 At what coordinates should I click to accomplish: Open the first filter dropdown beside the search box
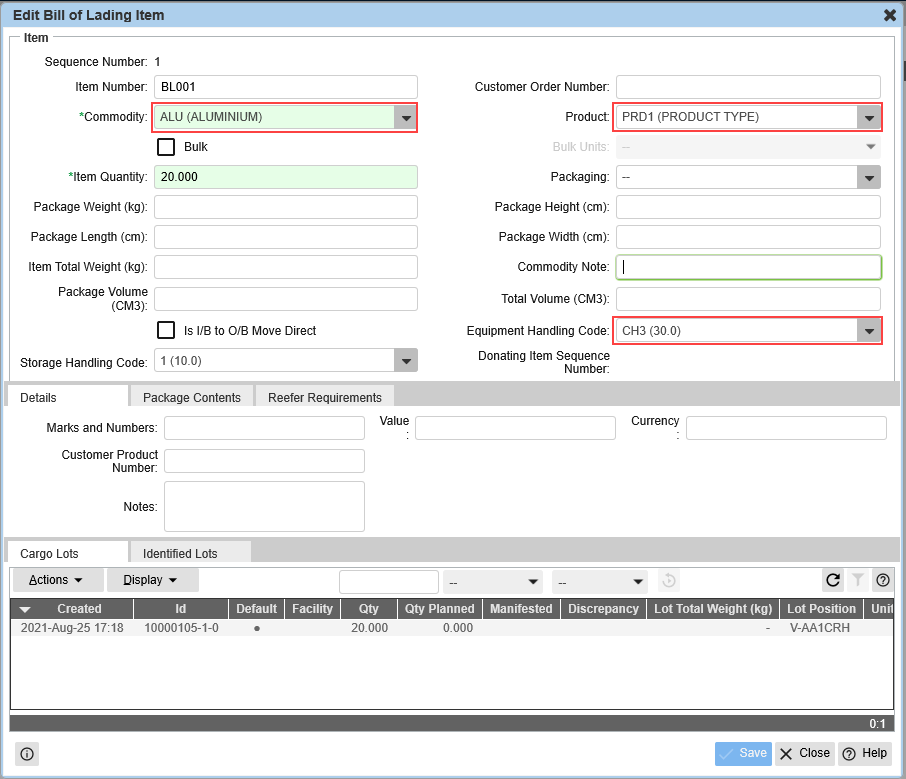493,582
